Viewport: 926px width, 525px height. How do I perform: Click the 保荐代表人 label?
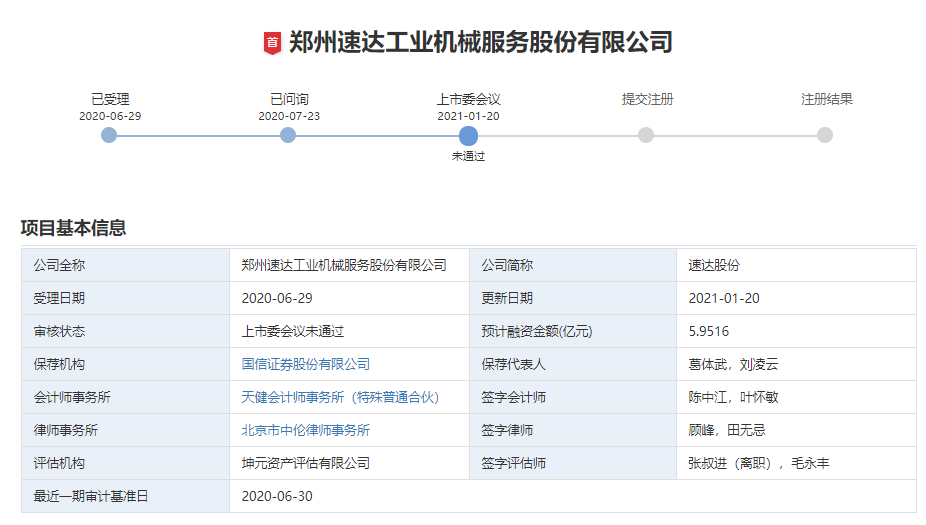click(513, 364)
